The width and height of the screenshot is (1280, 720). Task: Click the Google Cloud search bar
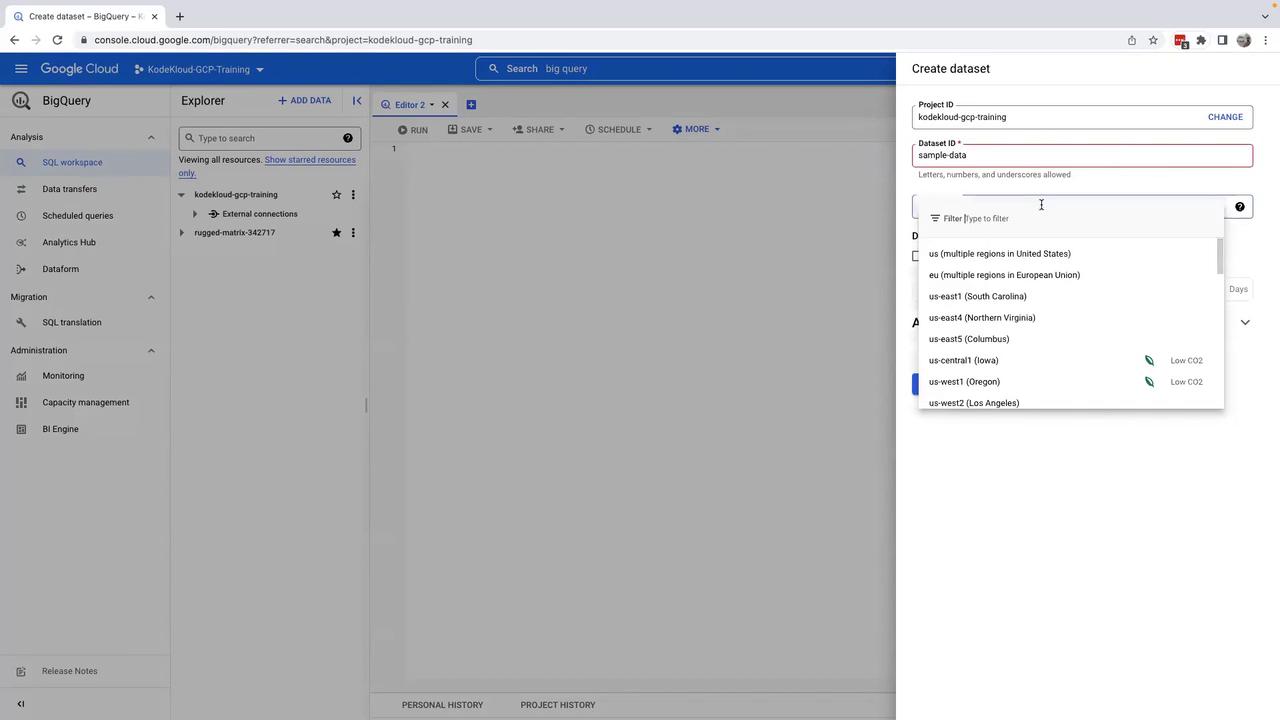(x=686, y=69)
